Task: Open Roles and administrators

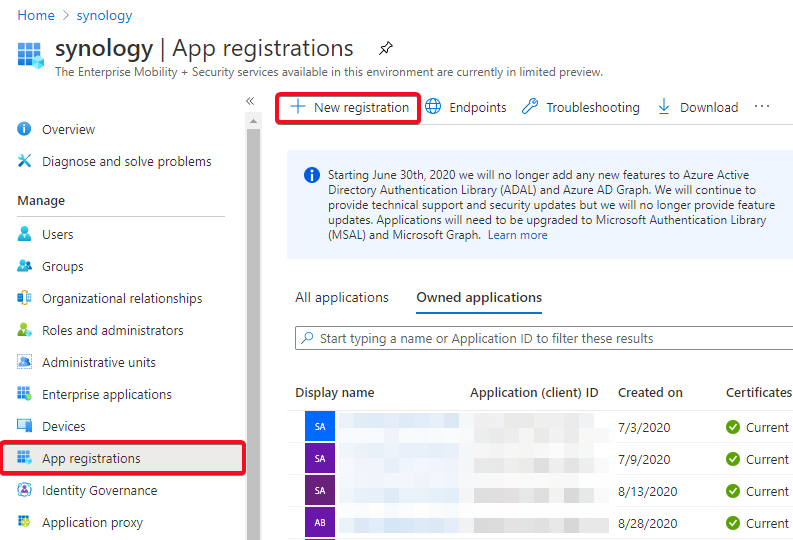Action: pos(113,330)
